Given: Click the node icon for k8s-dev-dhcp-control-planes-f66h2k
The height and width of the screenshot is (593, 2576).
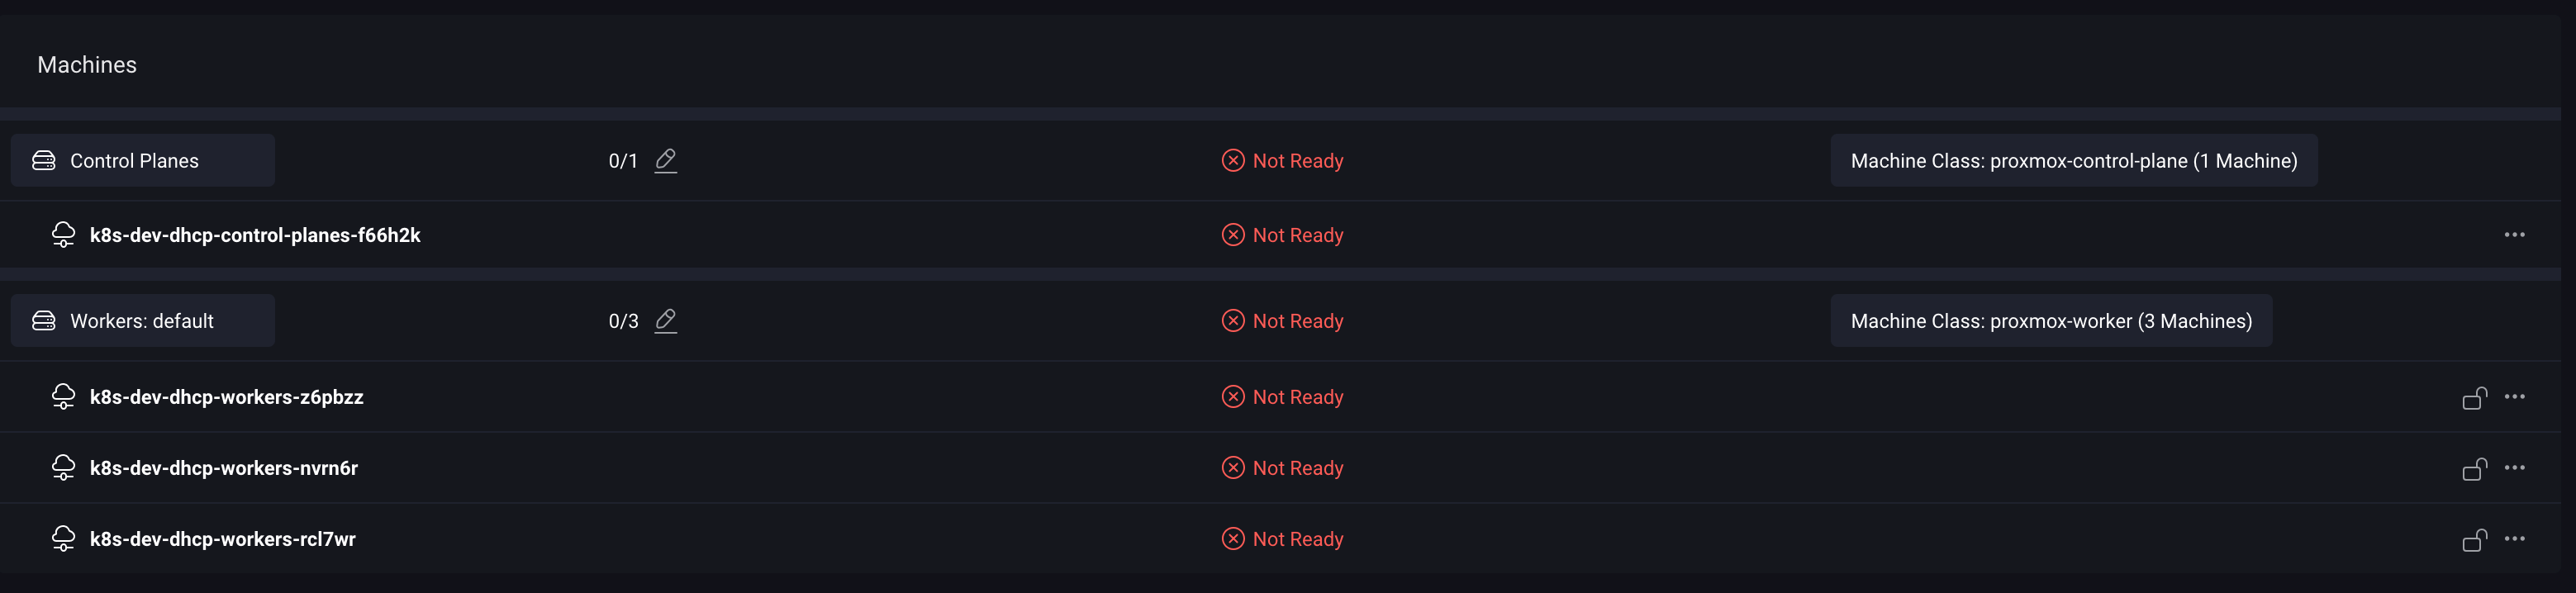Looking at the screenshot, I should pos(64,235).
